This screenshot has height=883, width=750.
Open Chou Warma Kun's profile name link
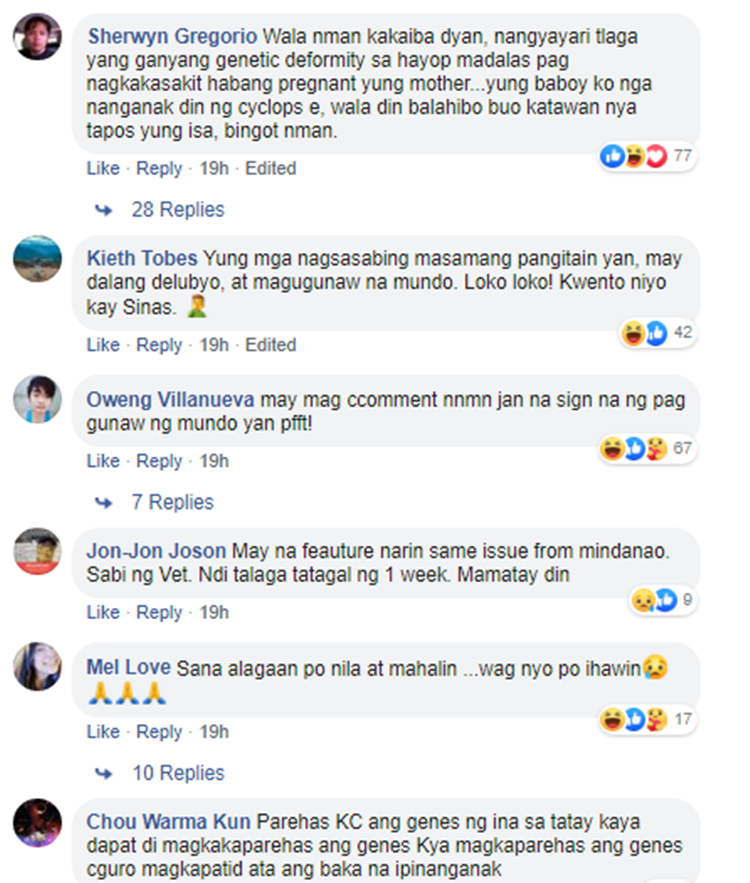pyautogui.click(x=168, y=822)
